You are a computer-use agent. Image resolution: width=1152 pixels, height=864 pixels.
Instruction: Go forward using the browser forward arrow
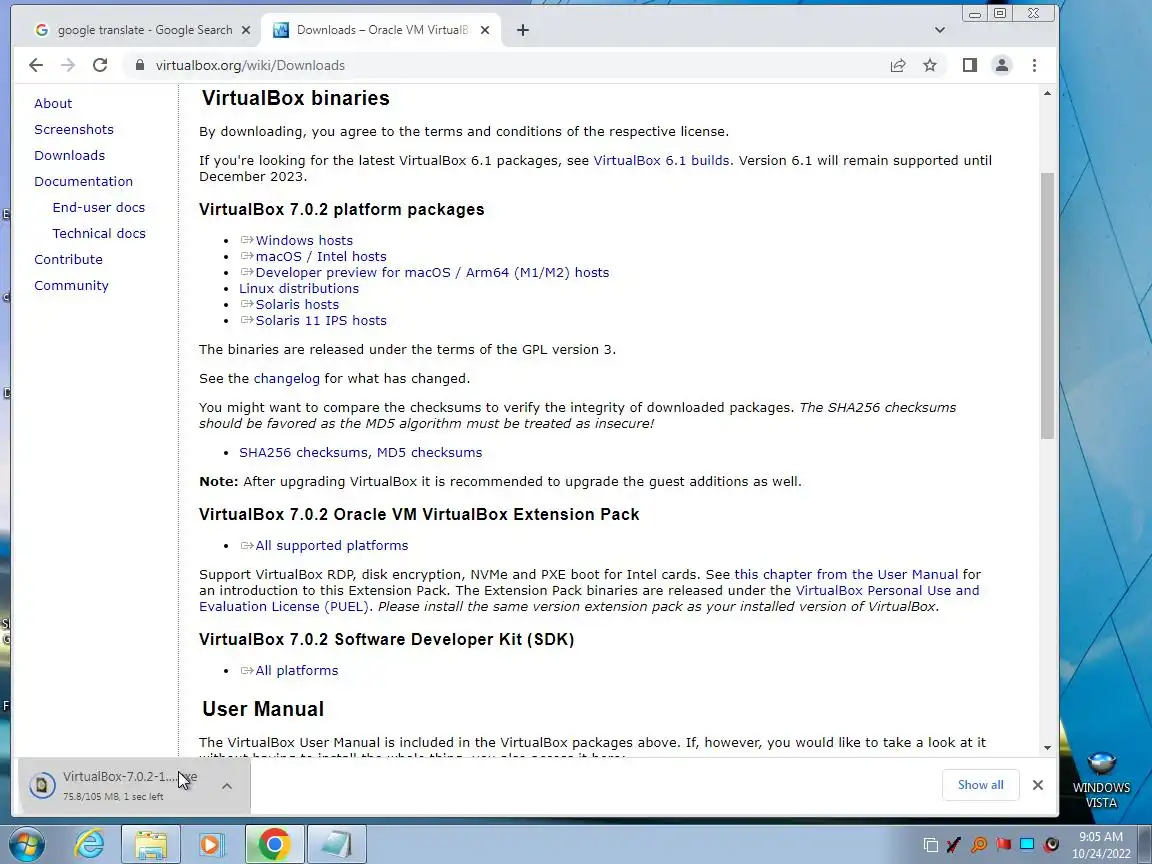pos(68,65)
